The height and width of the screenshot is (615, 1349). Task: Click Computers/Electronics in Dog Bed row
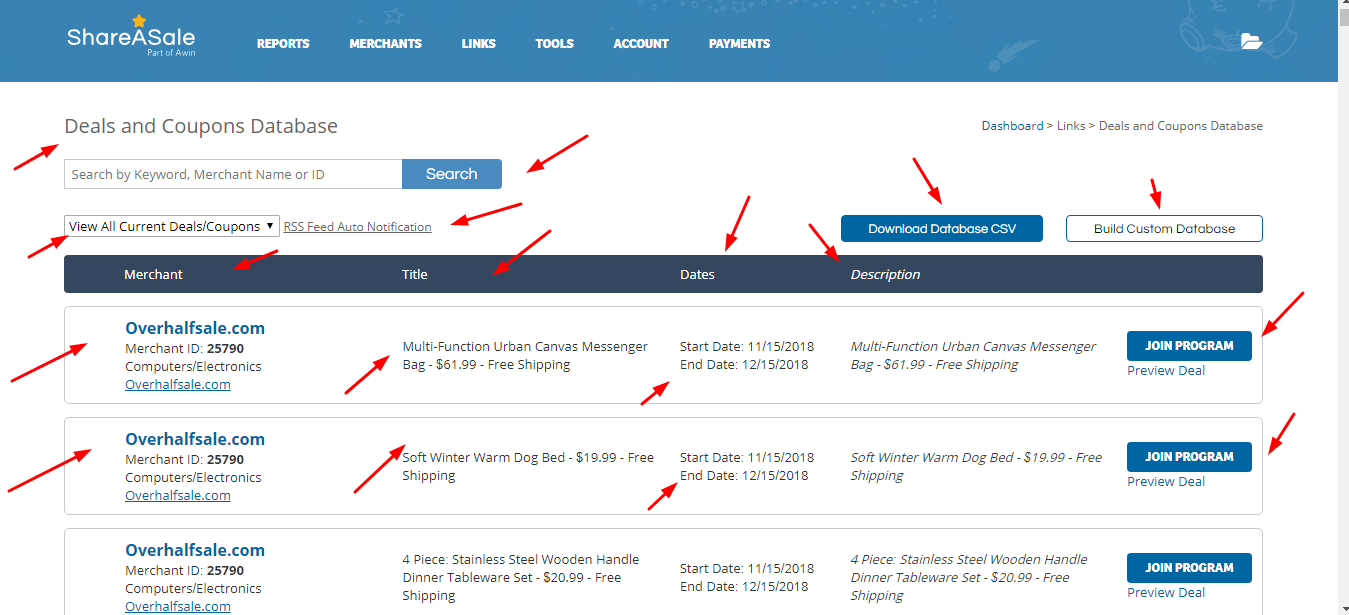[193, 478]
